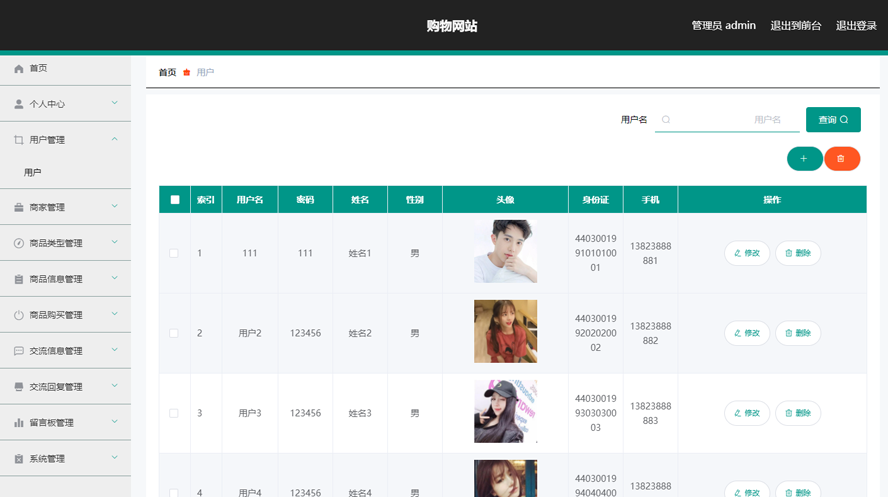Viewport: 888px width, 497px height.
Task: Click 修改 for user 姓名1
Action: tap(746, 253)
